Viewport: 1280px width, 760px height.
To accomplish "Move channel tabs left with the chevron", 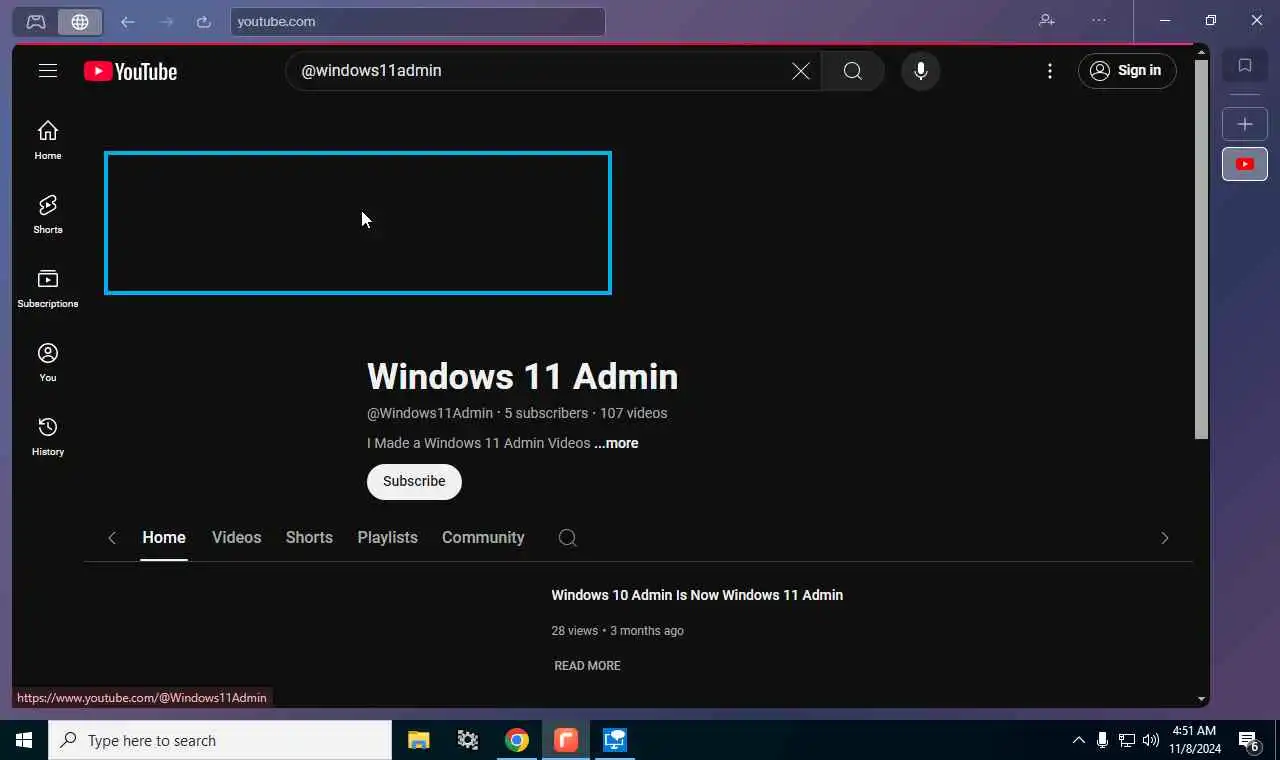I will 112,538.
